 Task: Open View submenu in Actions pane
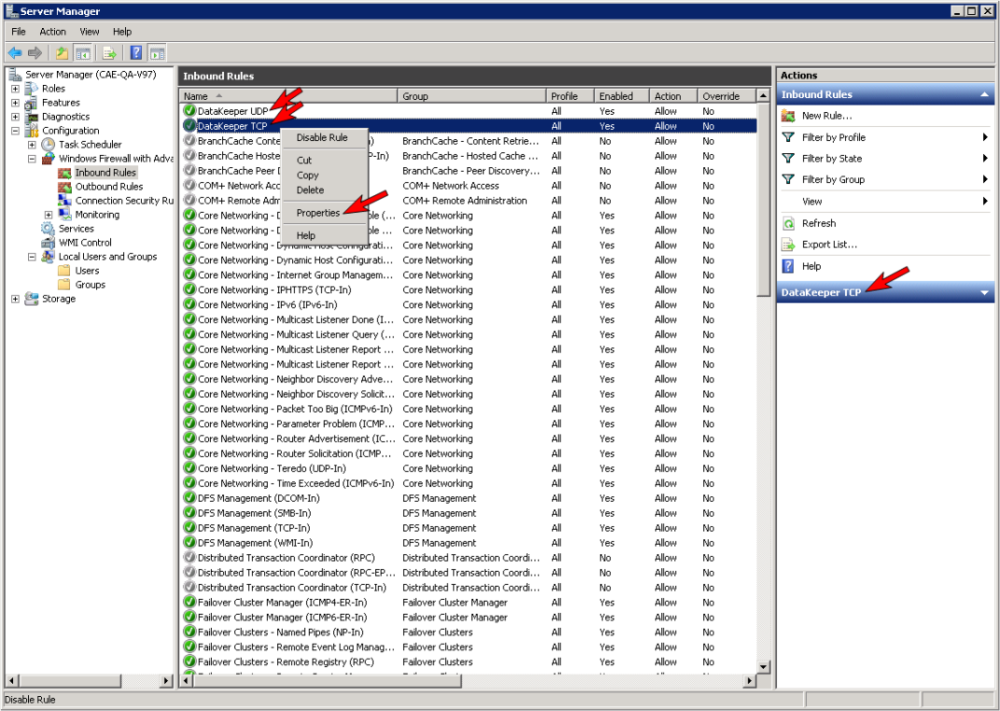click(x=885, y=201)
